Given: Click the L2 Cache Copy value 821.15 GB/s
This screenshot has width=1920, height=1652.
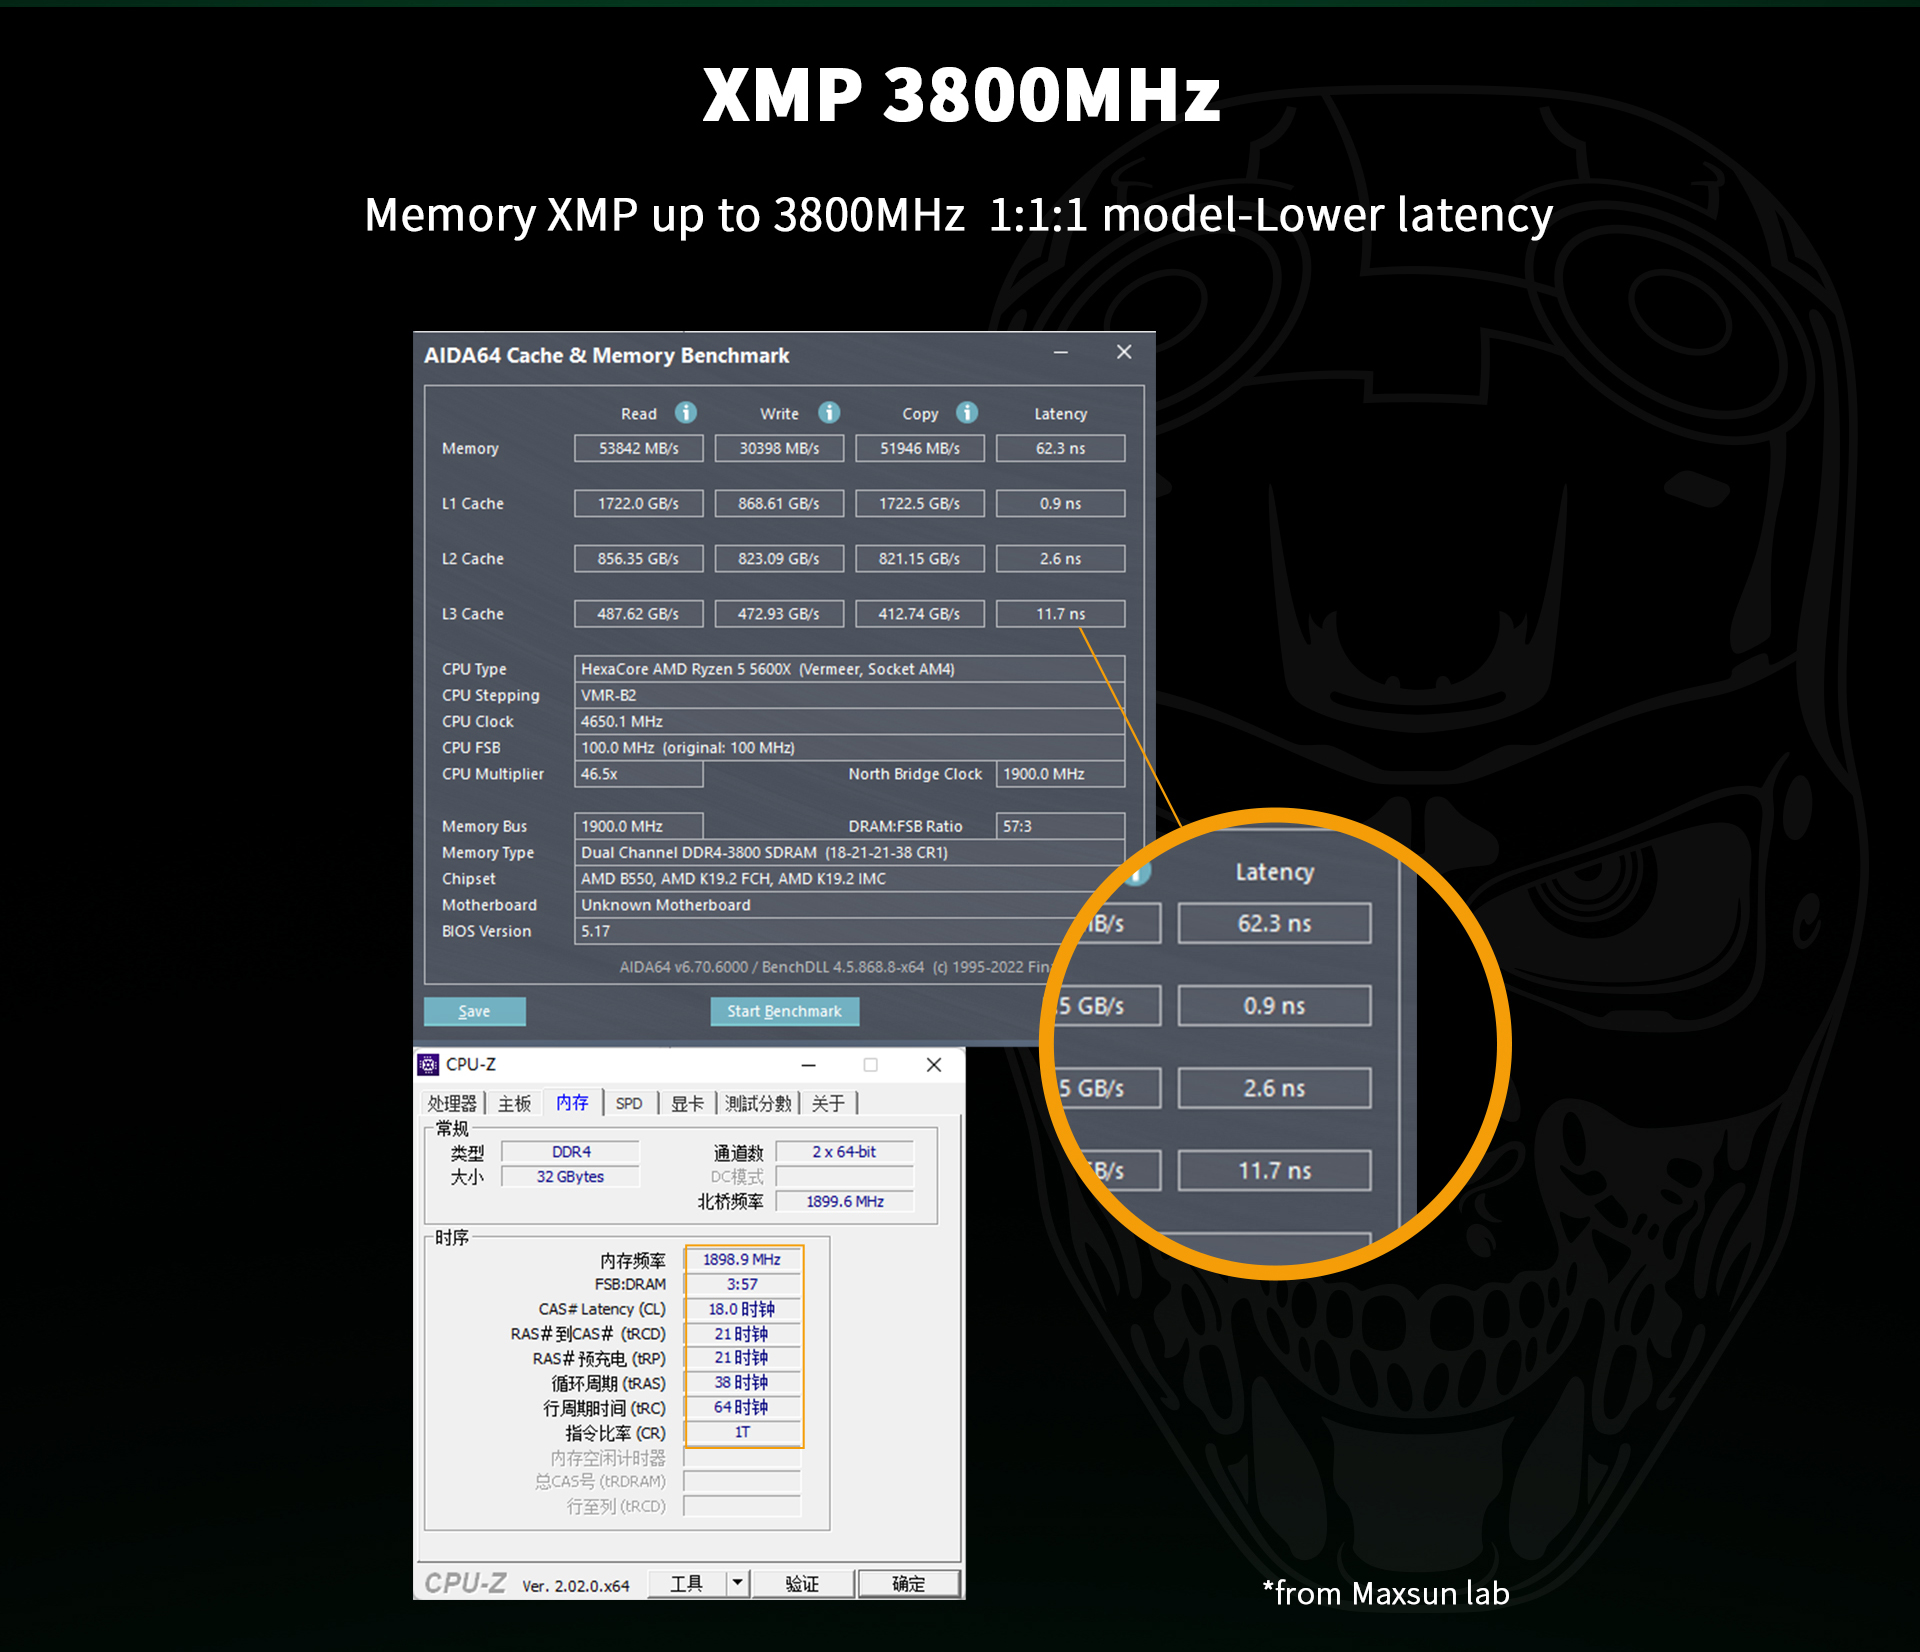Looking at the screenshot, I should [x=920, y=558].
